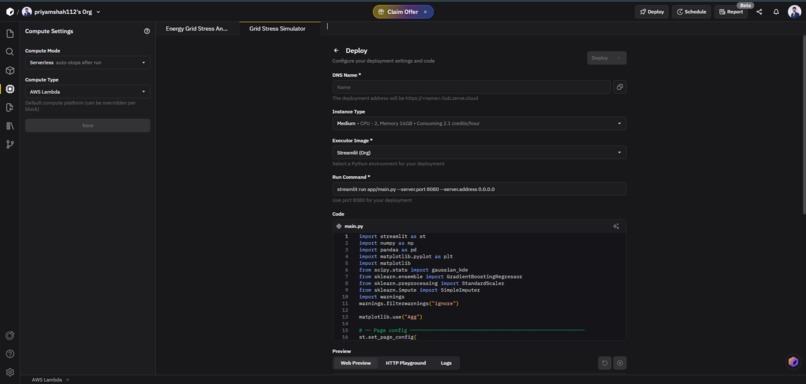
Task: Click the Deploy button in top bar
Action: [652, 12]
